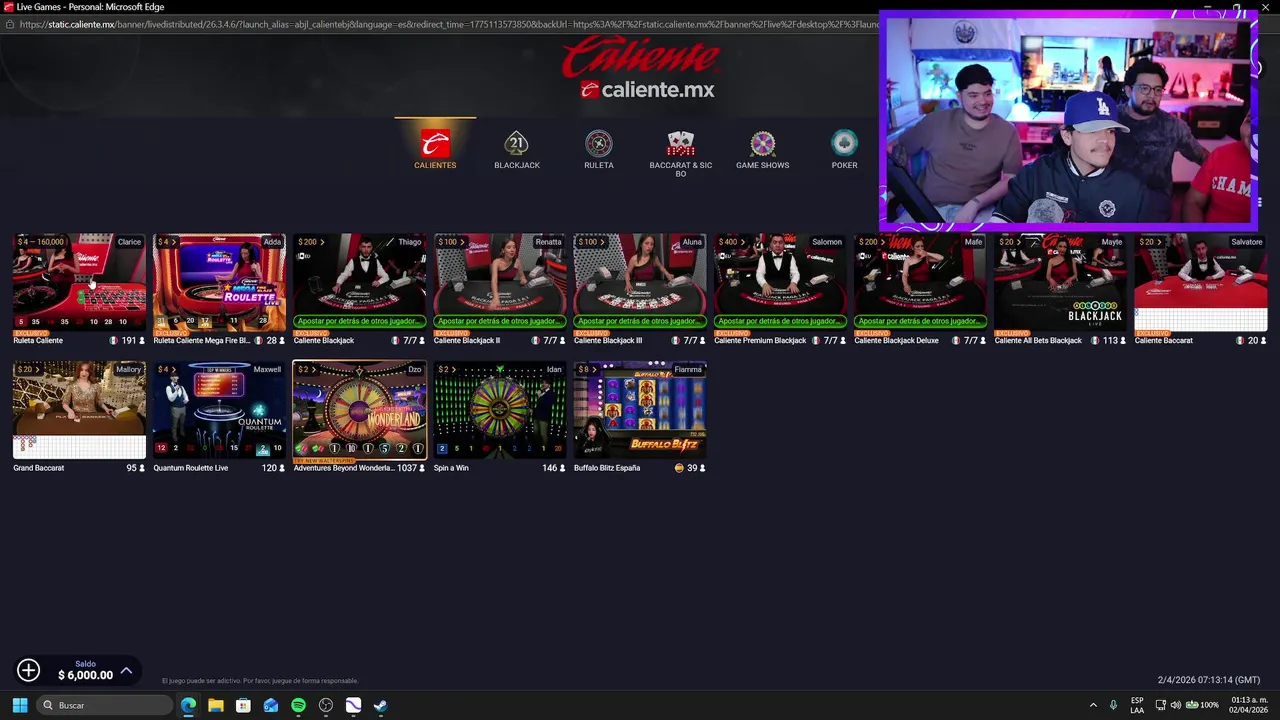Open the Game Shows category icon
This screenshot has height=720, width=1280.
click(x=762, y=143)
